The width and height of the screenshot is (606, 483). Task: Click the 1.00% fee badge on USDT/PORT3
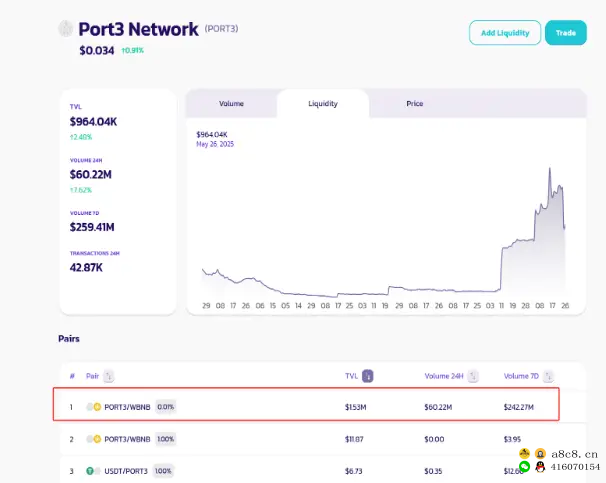(162, 470)
